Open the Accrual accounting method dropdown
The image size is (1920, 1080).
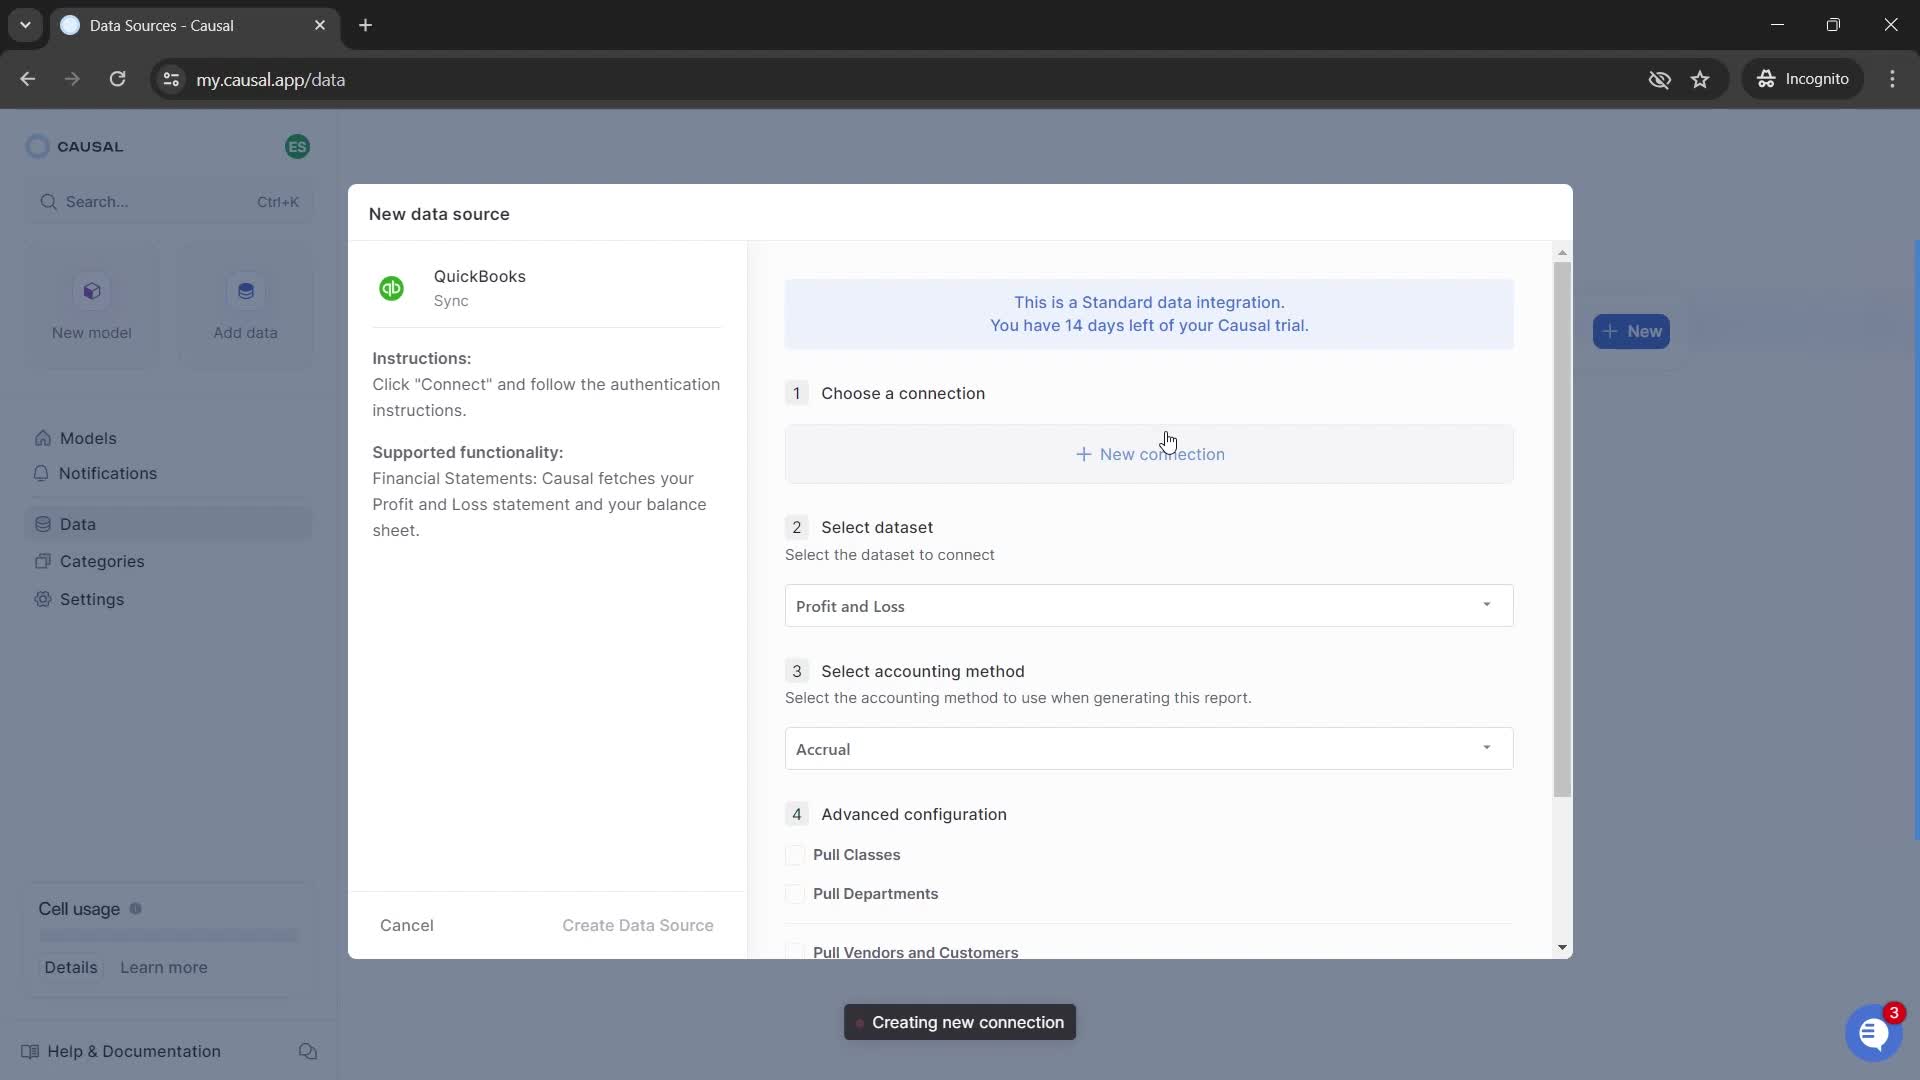(x=1149, y=749)
